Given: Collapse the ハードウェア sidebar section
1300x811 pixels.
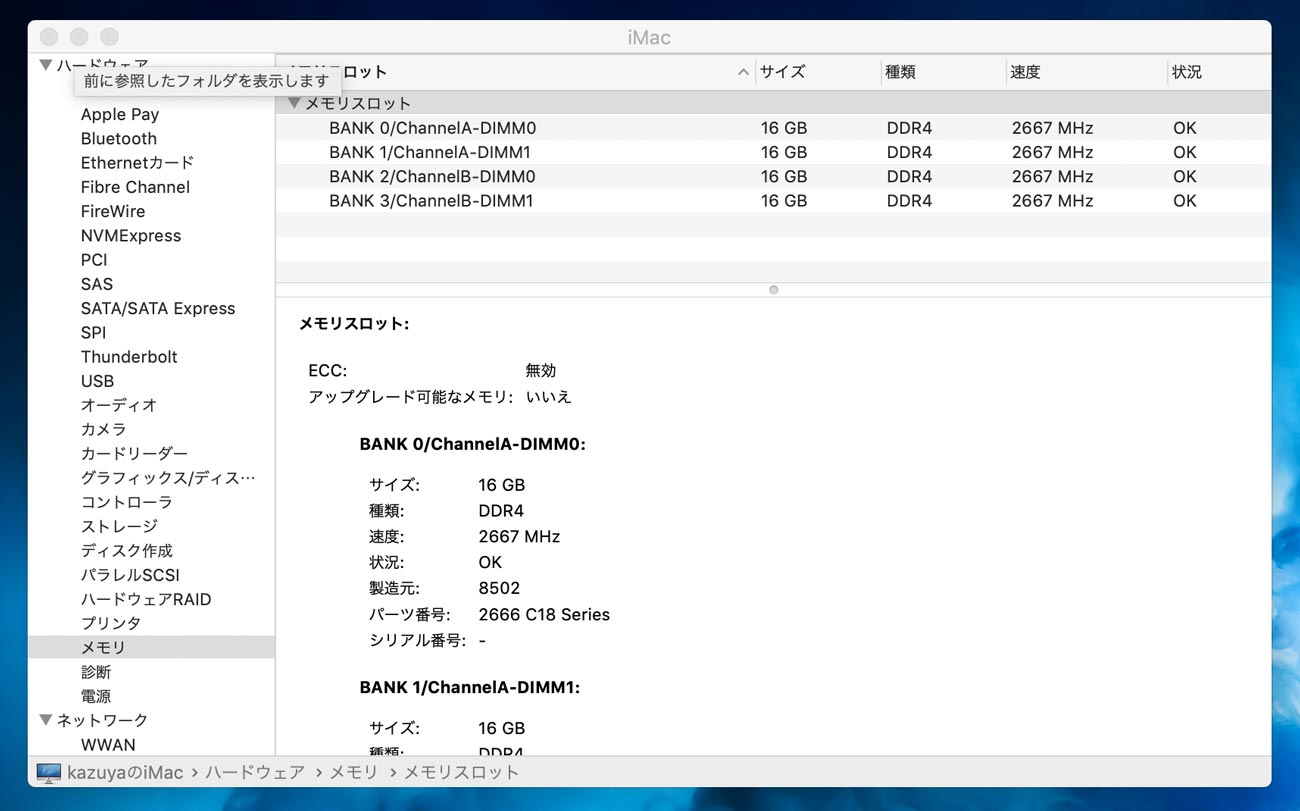Looking at the screenshot, I should coord(46,65).
